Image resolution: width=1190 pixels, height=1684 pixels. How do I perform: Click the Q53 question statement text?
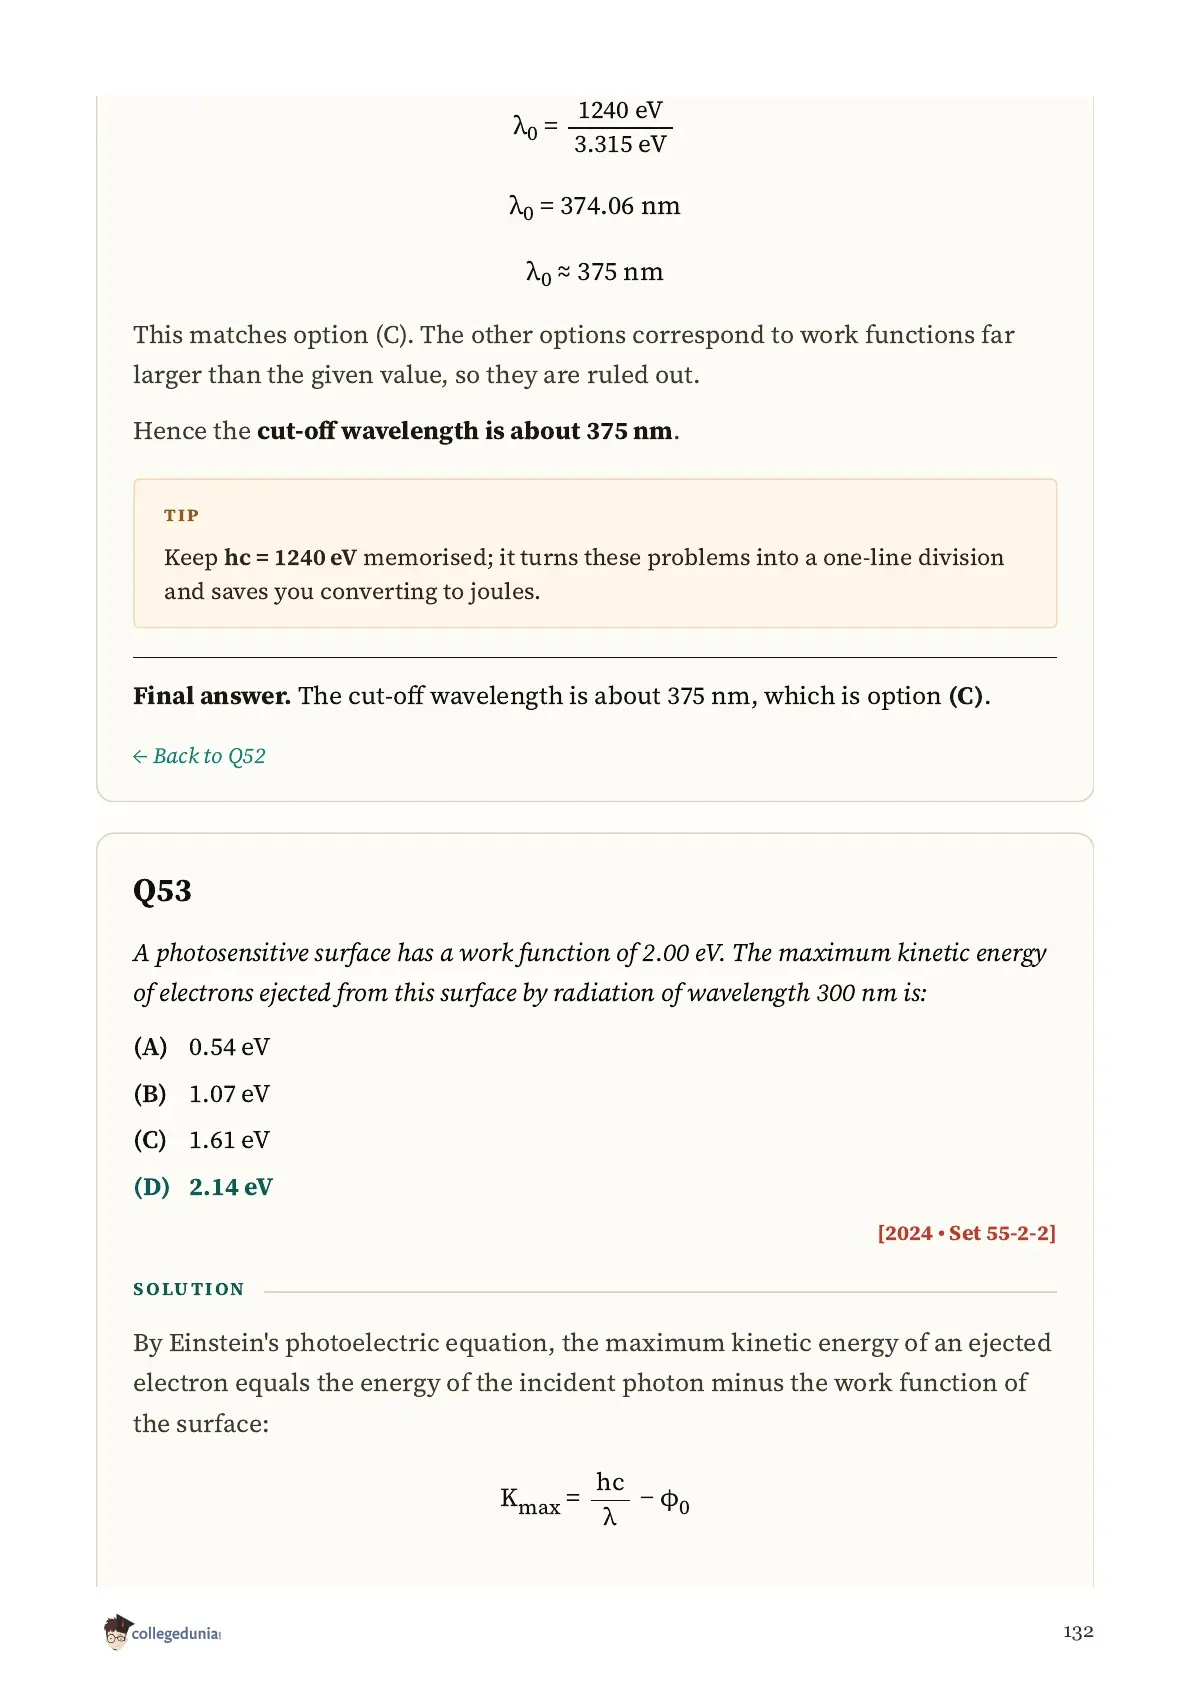tap(590, 973)
